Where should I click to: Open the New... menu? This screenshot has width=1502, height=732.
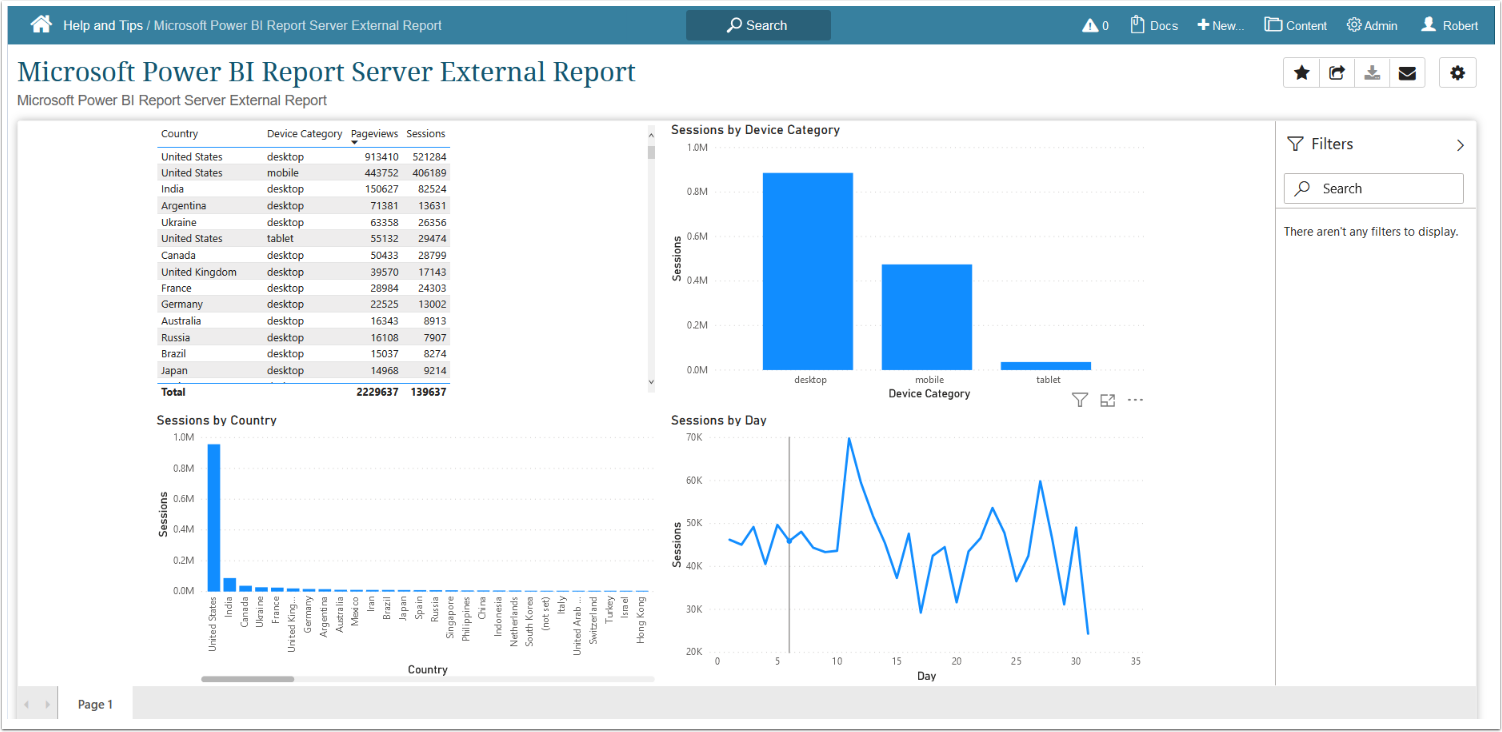[1221, 25]
